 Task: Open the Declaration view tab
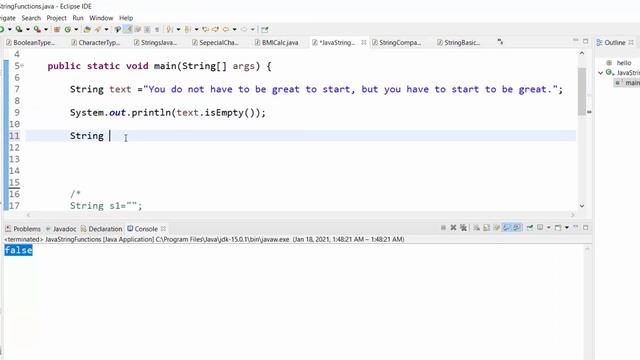pos(101,229)
